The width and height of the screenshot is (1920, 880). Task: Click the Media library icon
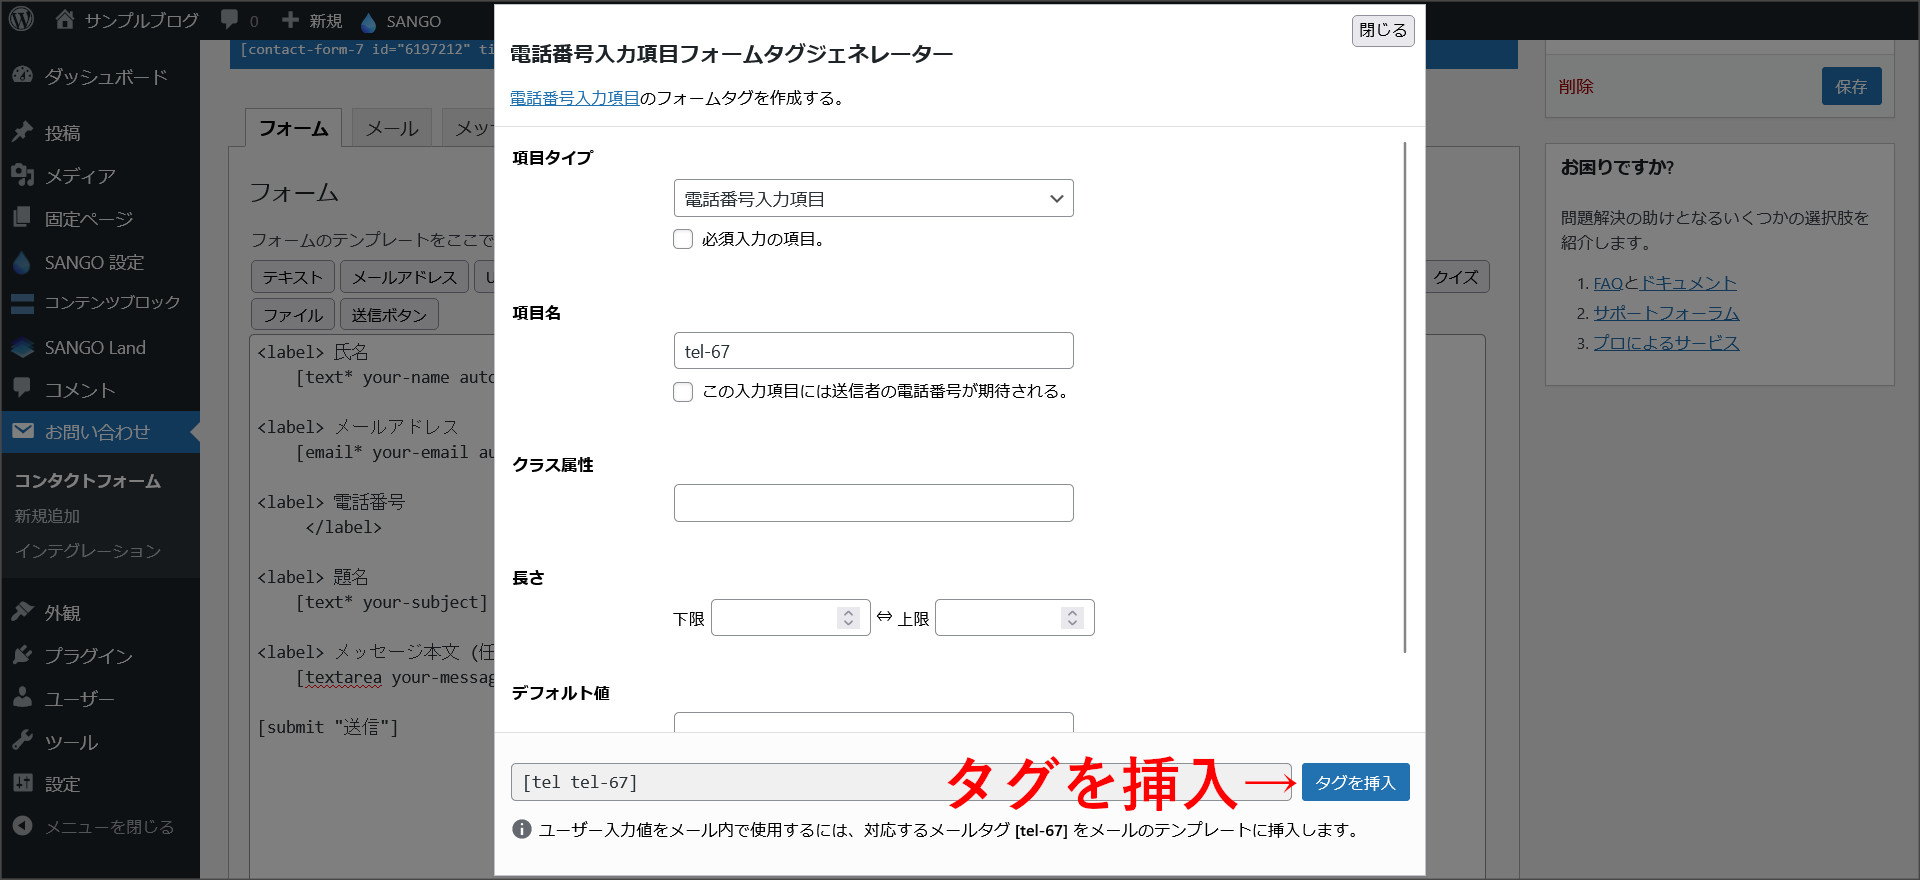pos(23,175)
